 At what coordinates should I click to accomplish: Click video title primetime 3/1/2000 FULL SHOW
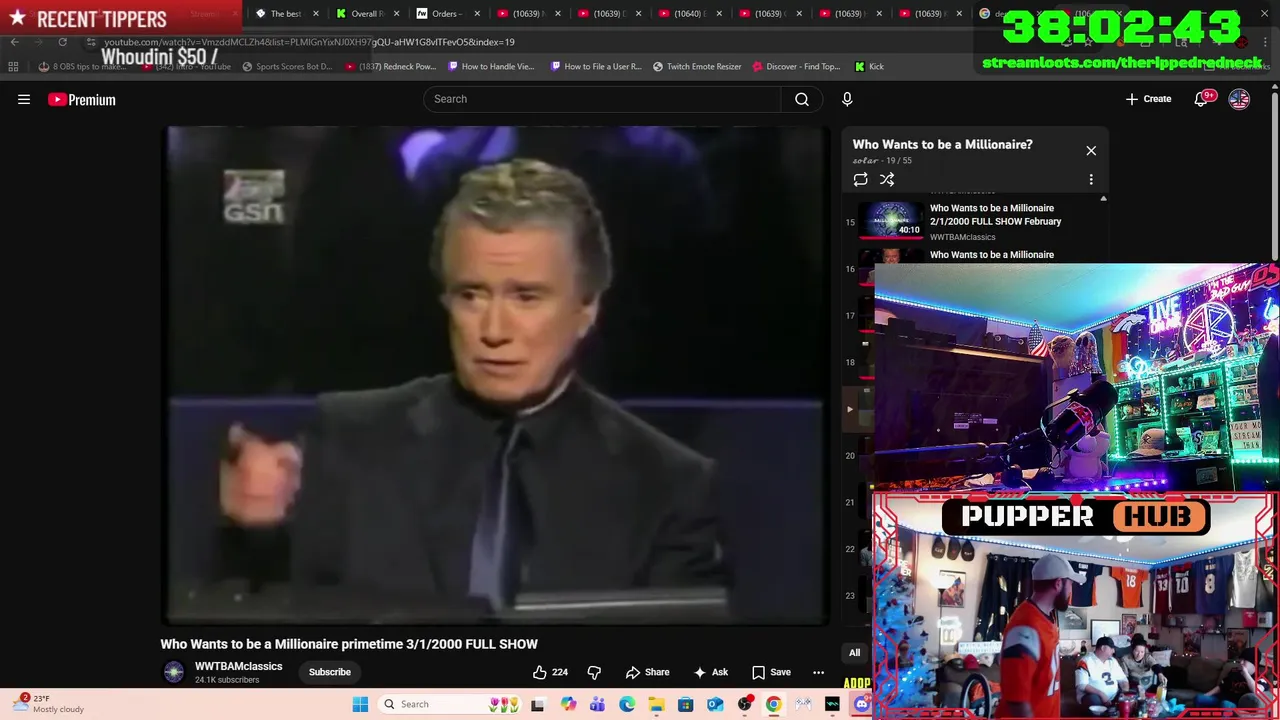point(349,644)
